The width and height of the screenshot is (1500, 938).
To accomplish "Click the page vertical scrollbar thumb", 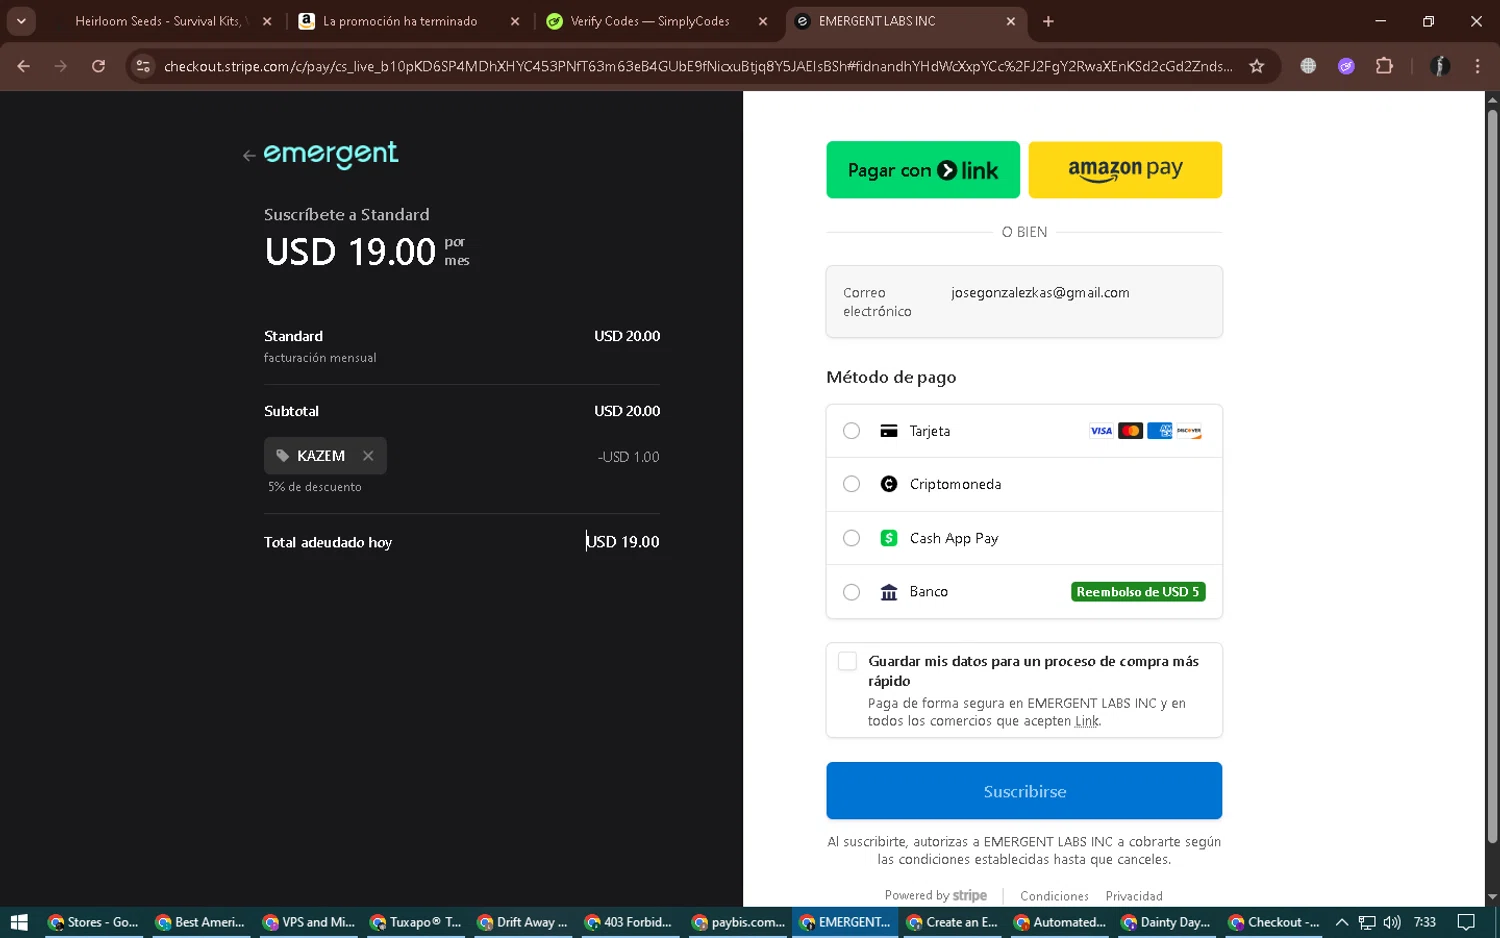I will (x=1492, y=475).
